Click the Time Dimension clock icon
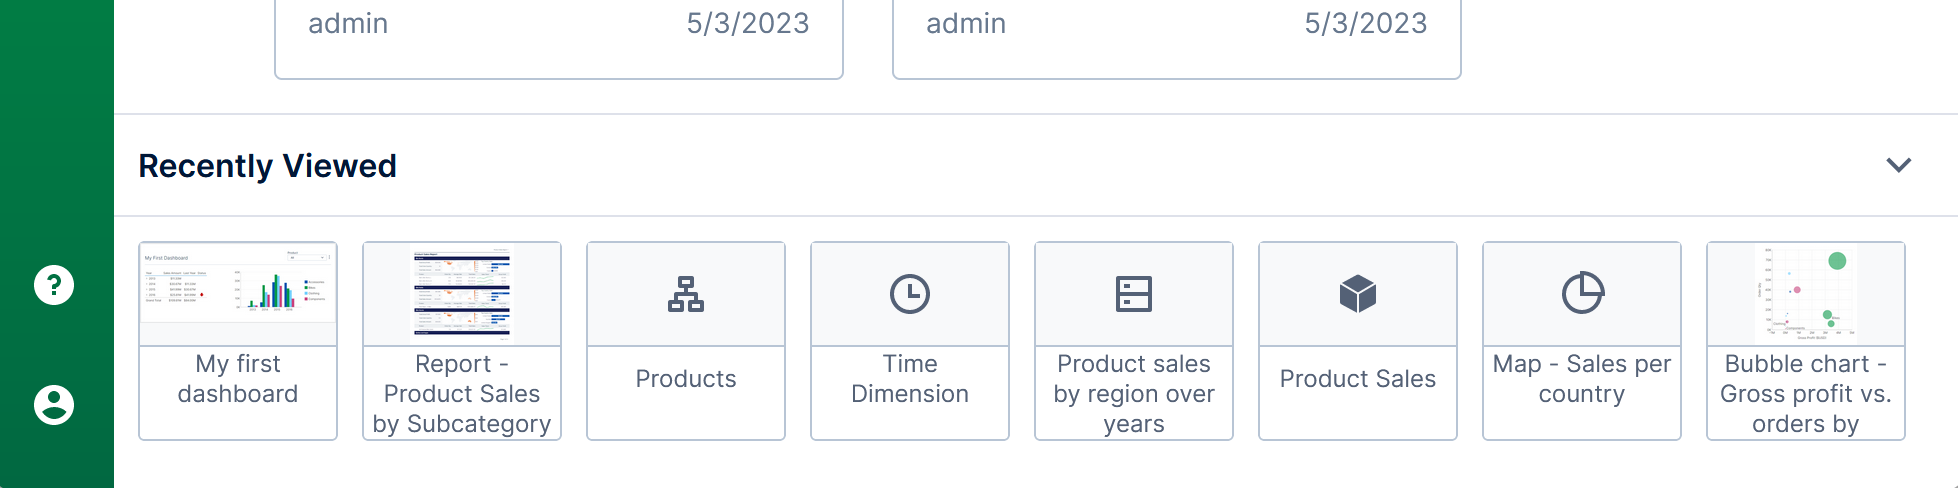1958x488 pixels. tap(910, 294)
